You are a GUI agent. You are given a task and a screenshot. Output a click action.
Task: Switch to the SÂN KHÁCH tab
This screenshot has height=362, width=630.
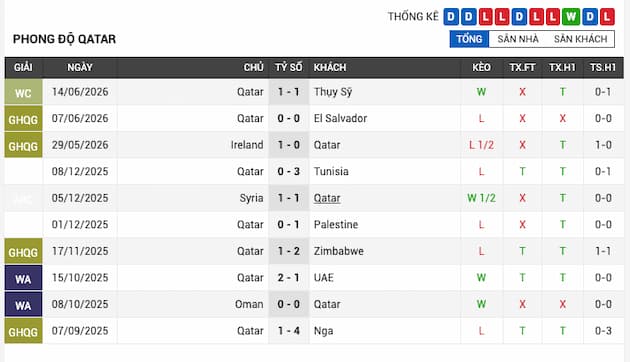tap(580, 39)
